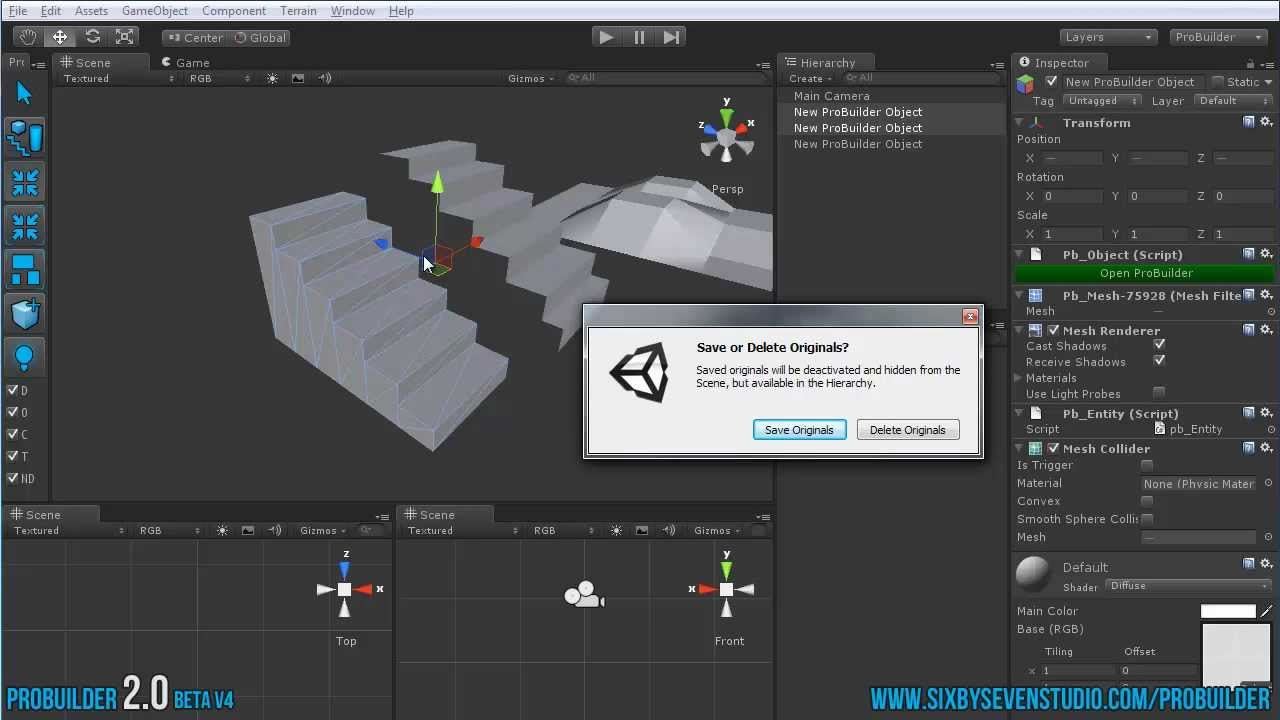Toggle the Static checkbox in Inspector
Image resolution: width=1280 pixels, height=720 pixels.
pos(1217,82)
